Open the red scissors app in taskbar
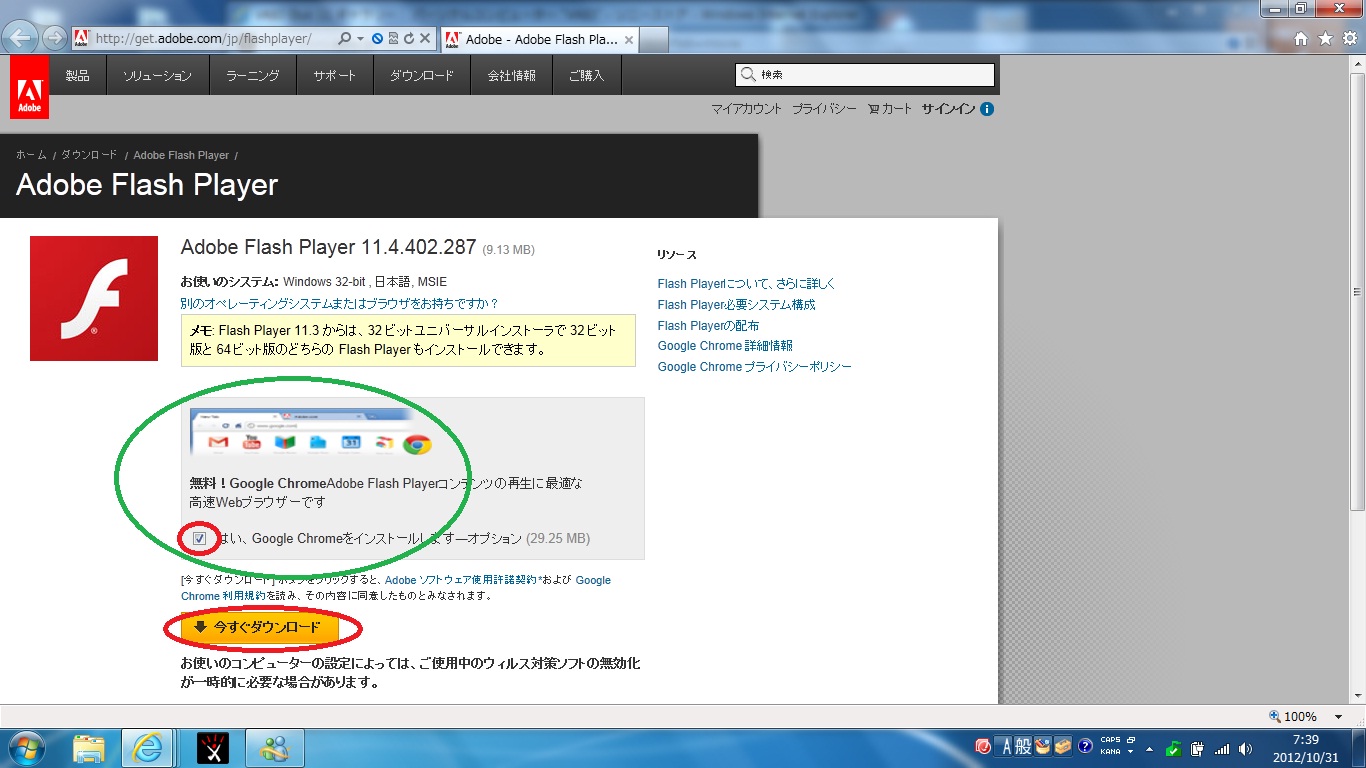The image size is (1366, 768). [212, 748]
